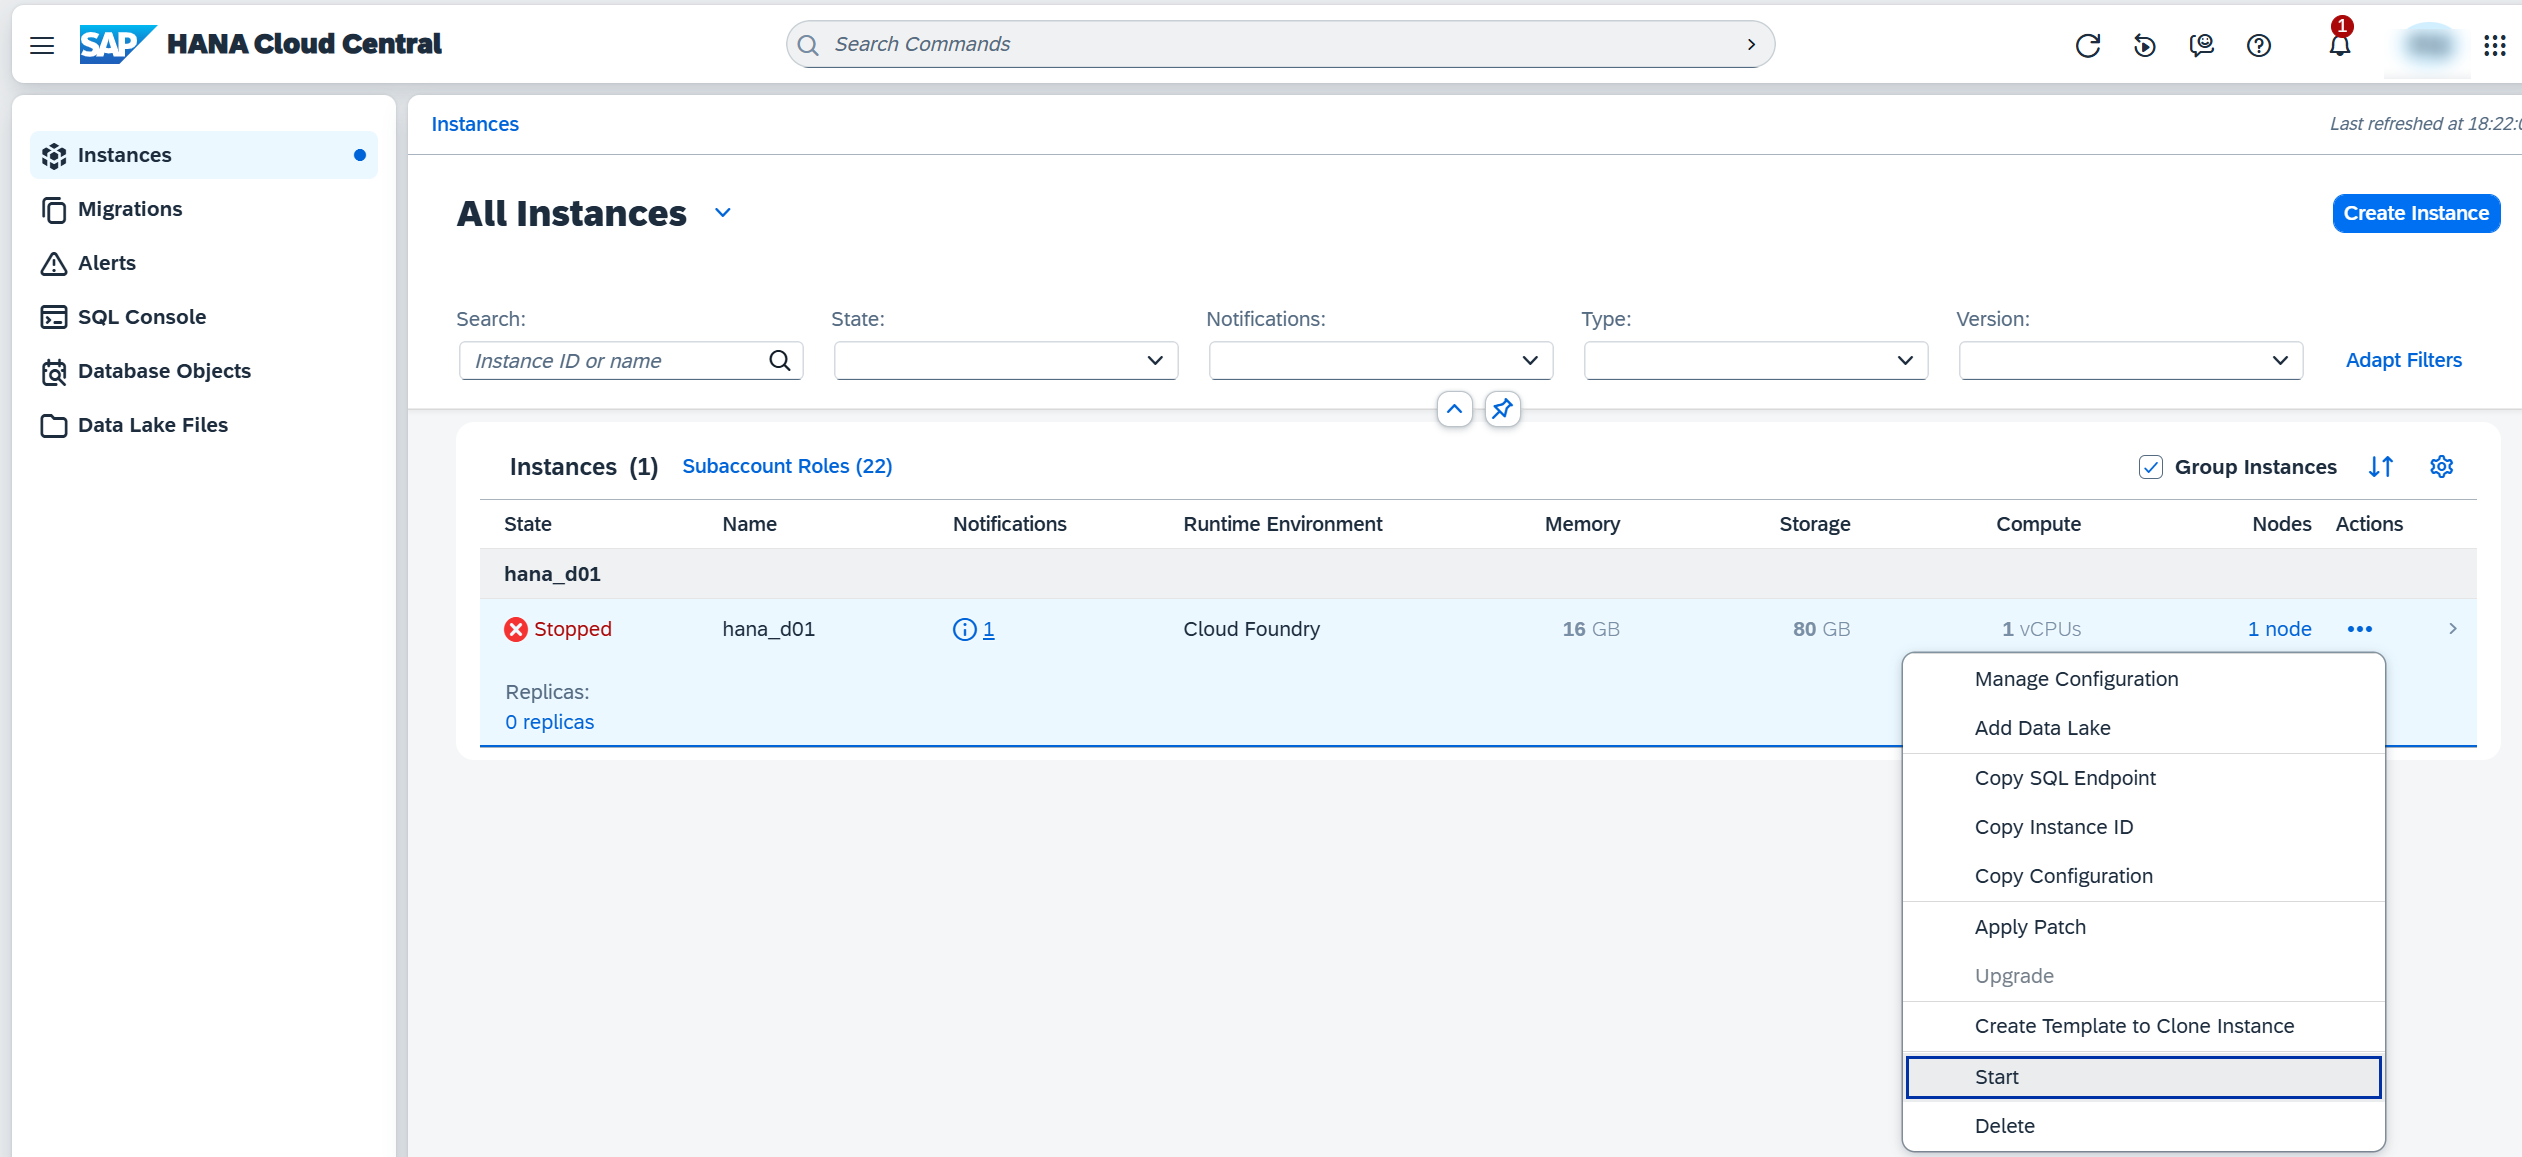Open the product switch grid icon

point(2494,45)
